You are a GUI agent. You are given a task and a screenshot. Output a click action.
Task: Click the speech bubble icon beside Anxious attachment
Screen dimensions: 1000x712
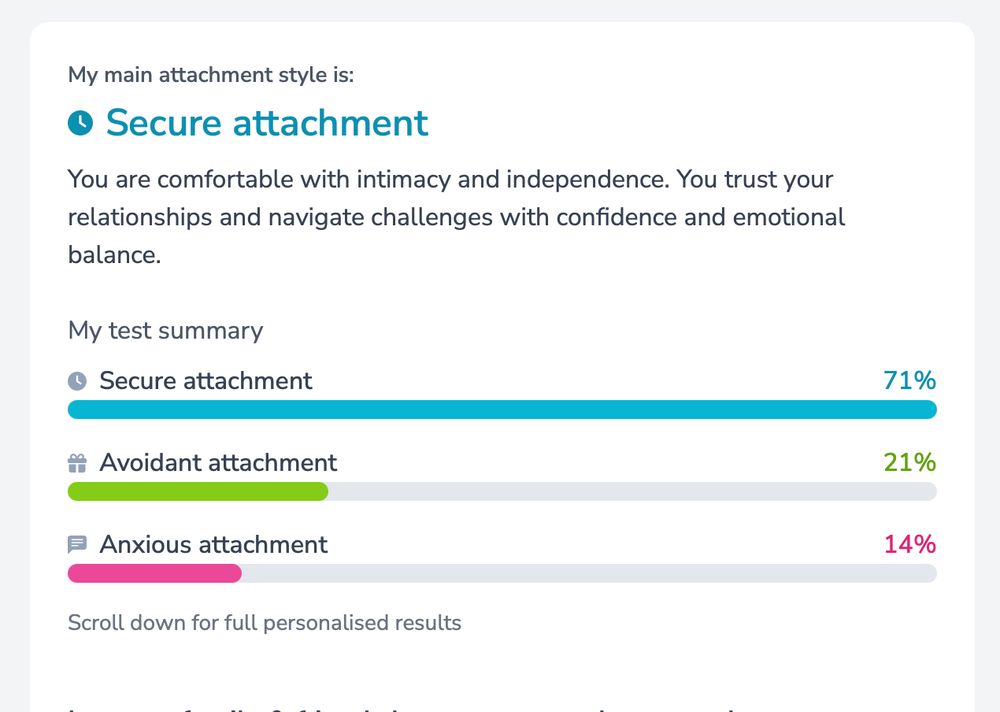(x=78, y=542)
